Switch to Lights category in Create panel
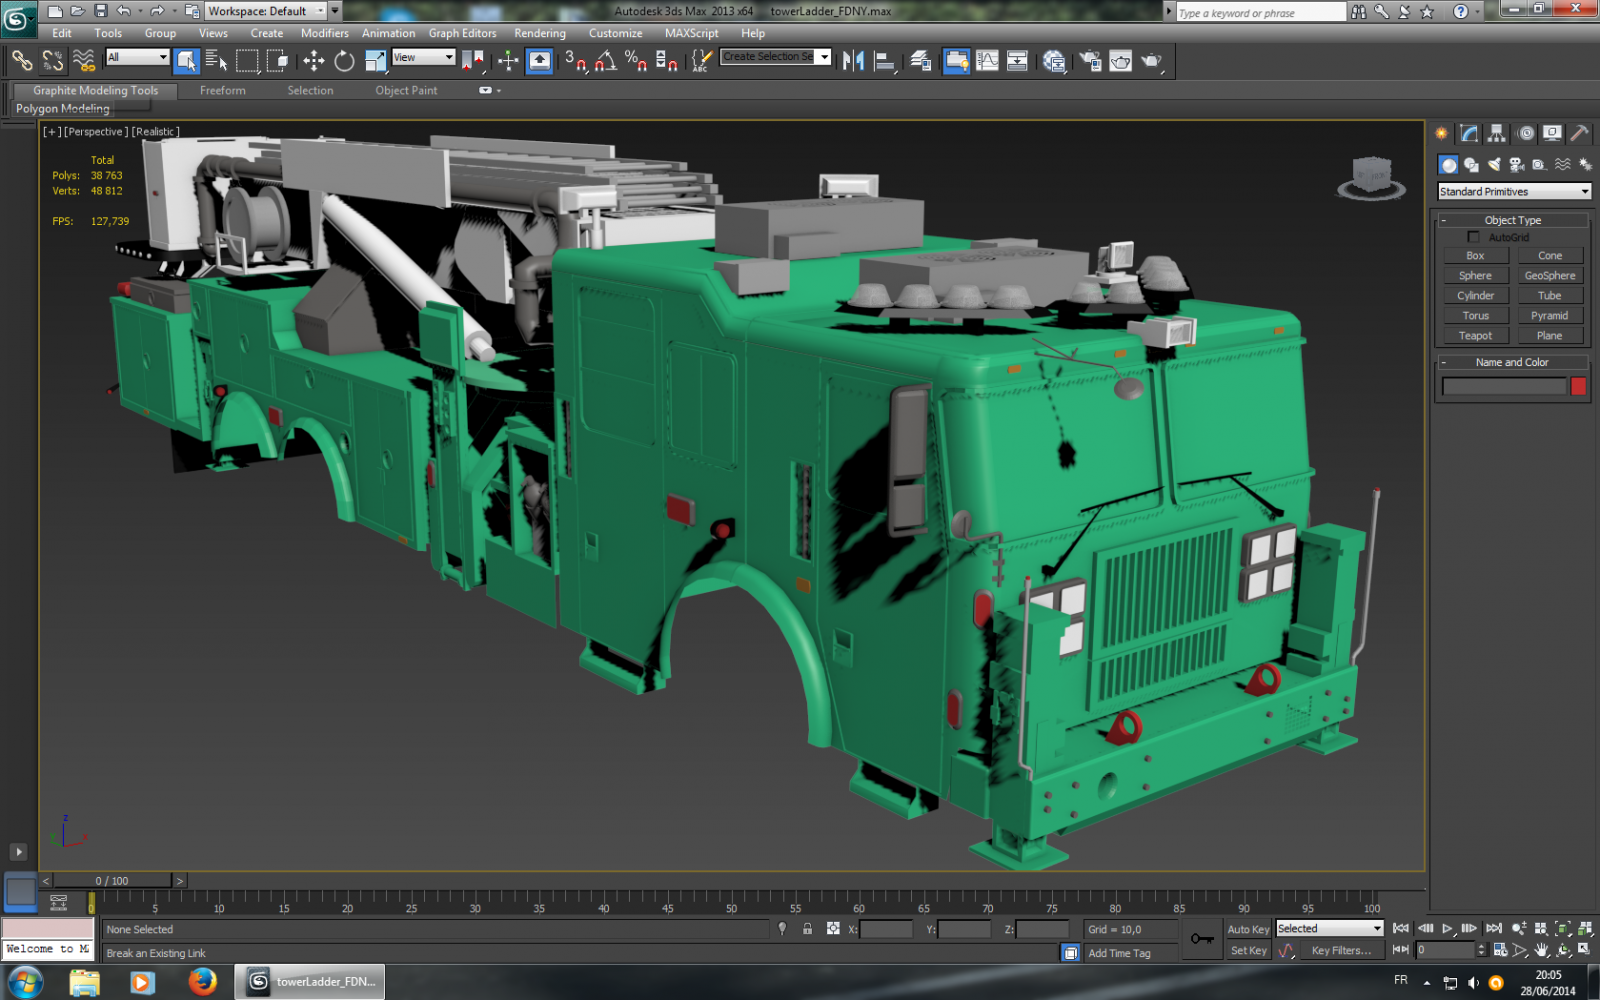Viewport: 1600px width, 1000px height. (x=1494, y=165)
